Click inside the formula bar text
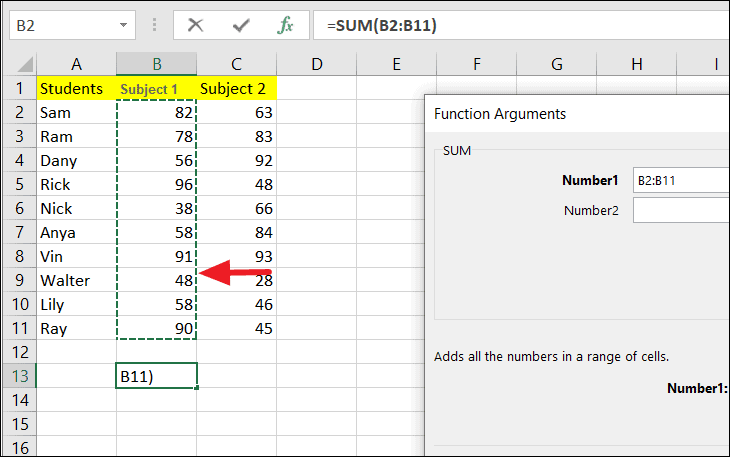The image size is (730, 457). click(520, 25)
